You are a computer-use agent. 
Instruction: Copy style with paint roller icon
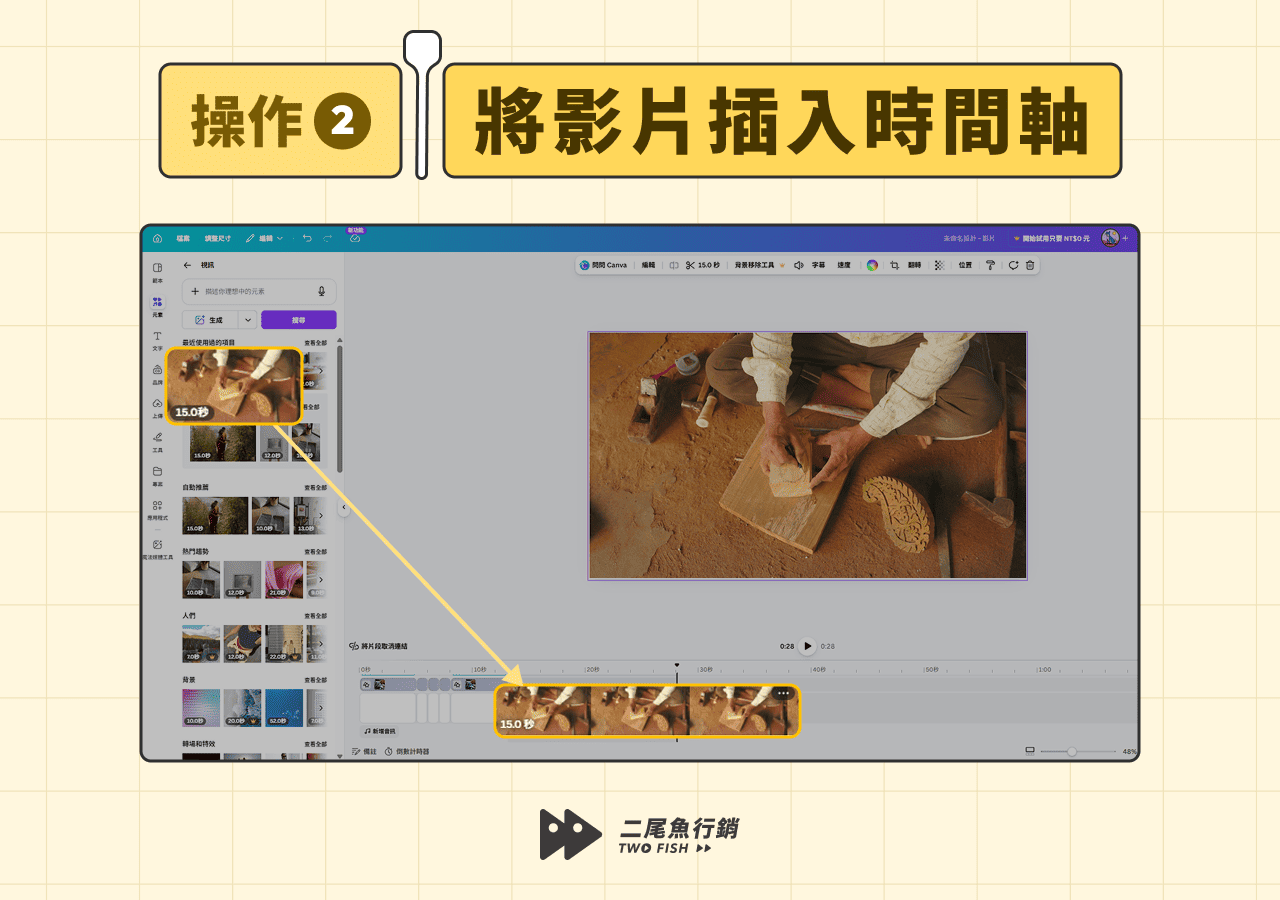991,265
